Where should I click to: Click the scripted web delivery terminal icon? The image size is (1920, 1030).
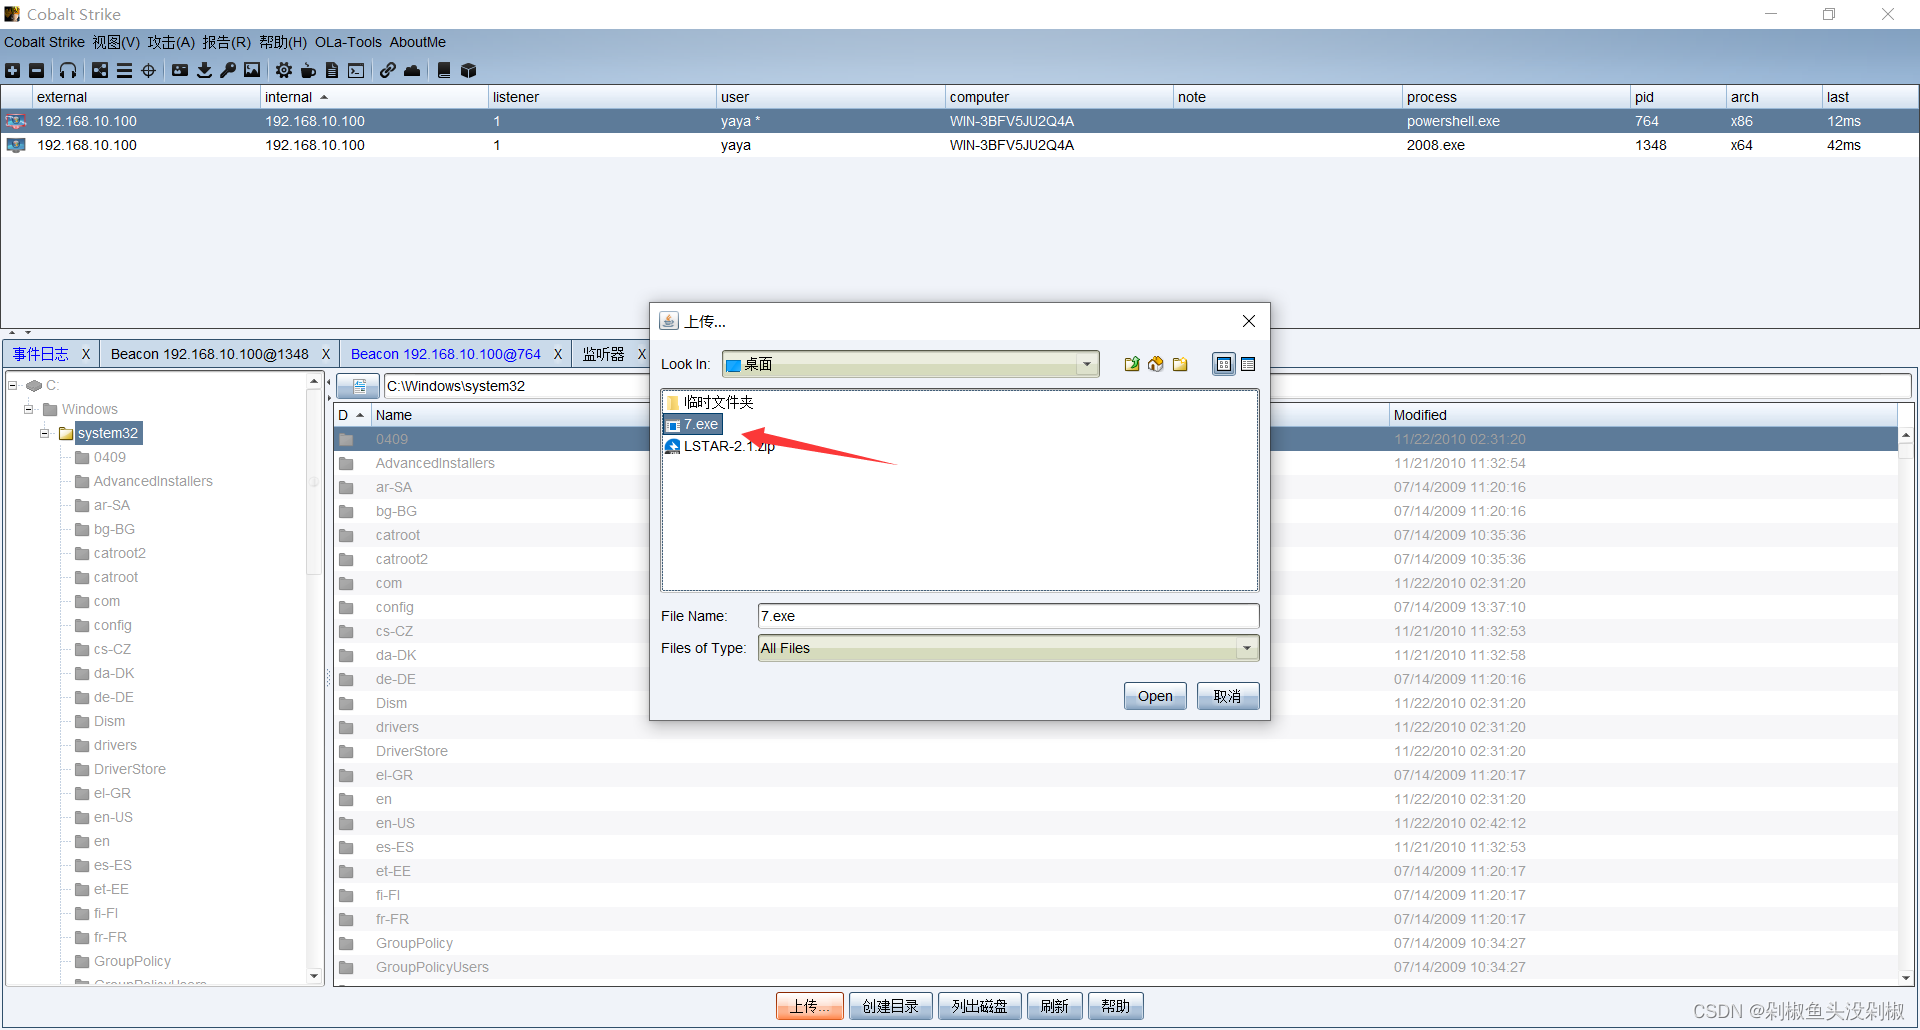[356, 70]
